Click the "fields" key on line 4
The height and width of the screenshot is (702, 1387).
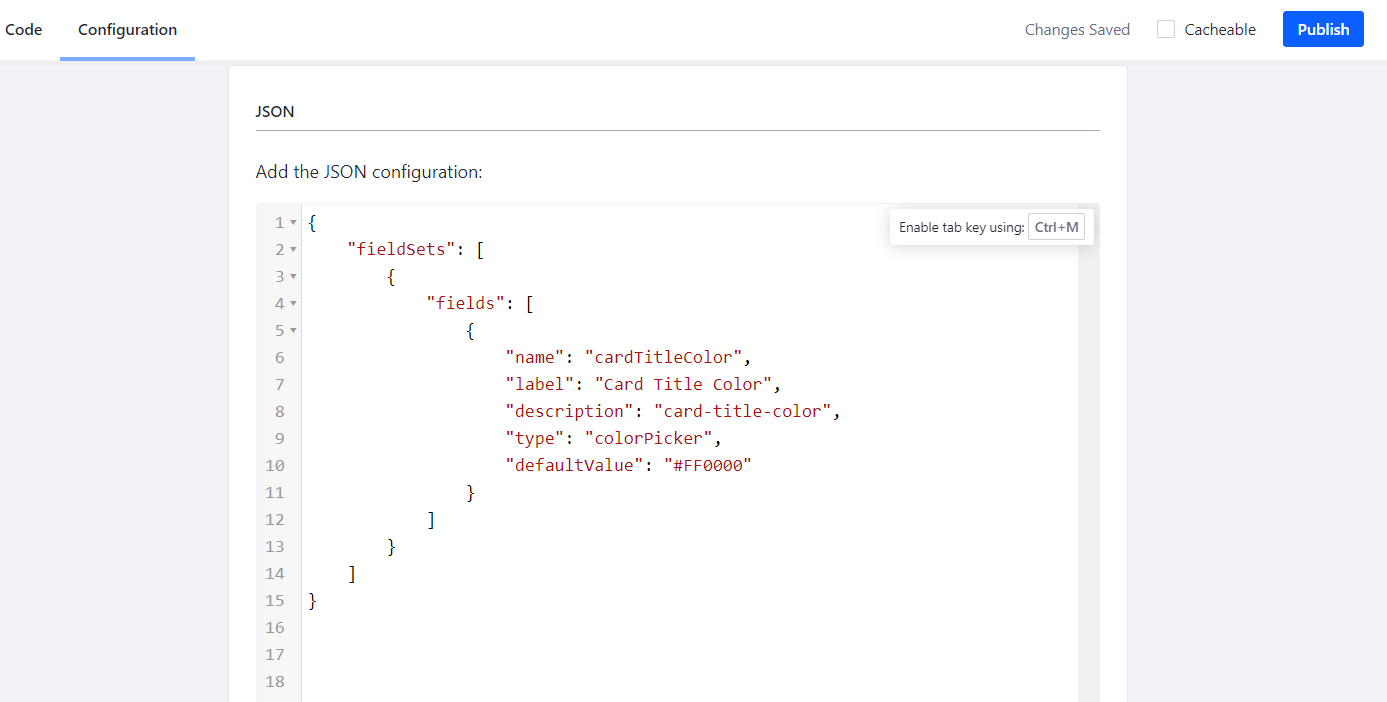tap(466, 304)
